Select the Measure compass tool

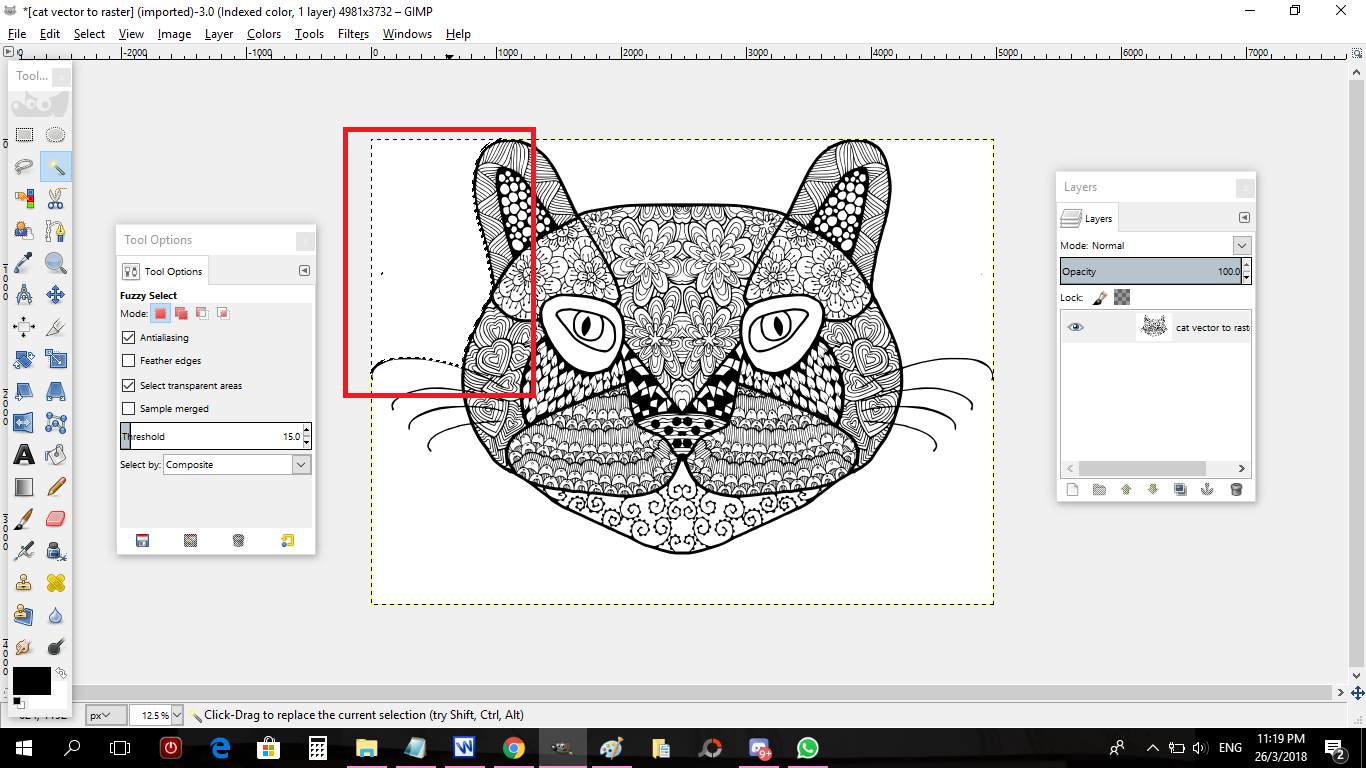[x=24, y=295]
